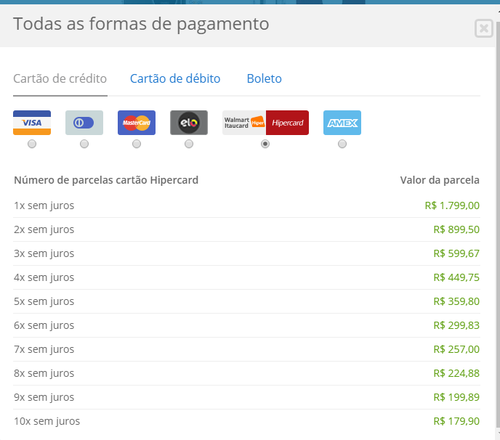Image resolution: width=500 pixels, height=440 pixels.
Task: Select the Hipercard radio button
Action: click(265, 144)
